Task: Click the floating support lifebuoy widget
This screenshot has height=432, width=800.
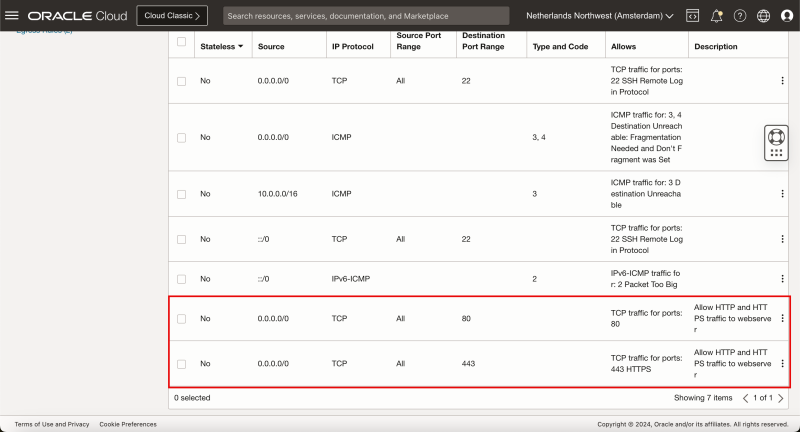Action: pyautogui.click(x=777, y=143)
